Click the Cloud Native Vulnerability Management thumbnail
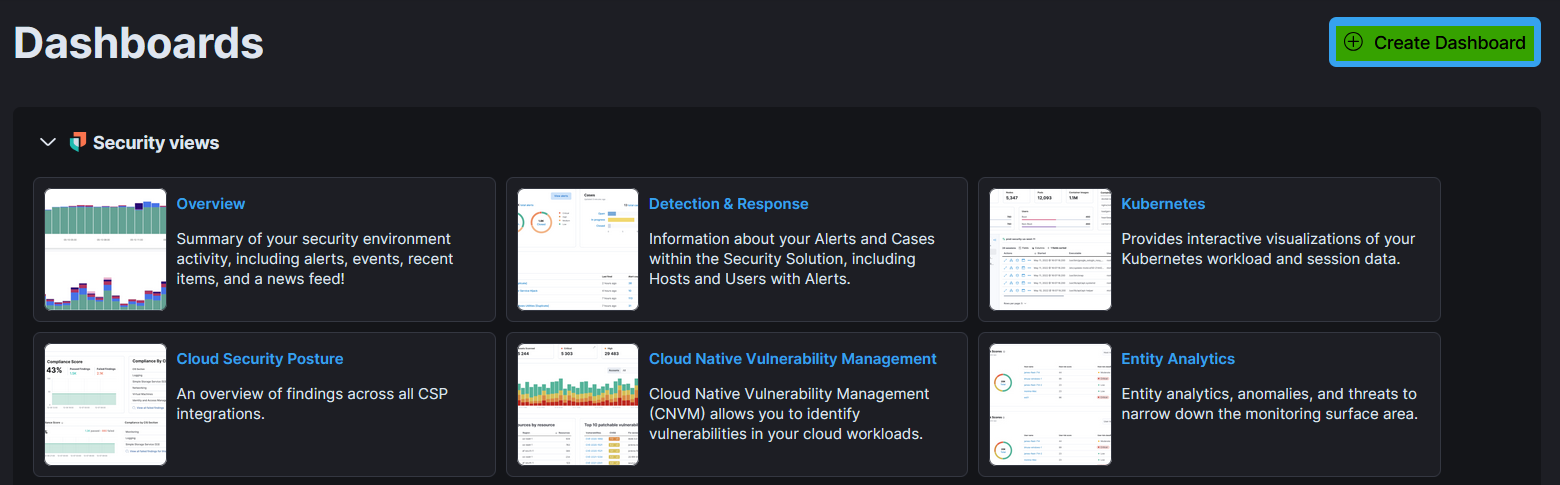The width and height of the screenshot is (1560, 485). coord(578,404)
